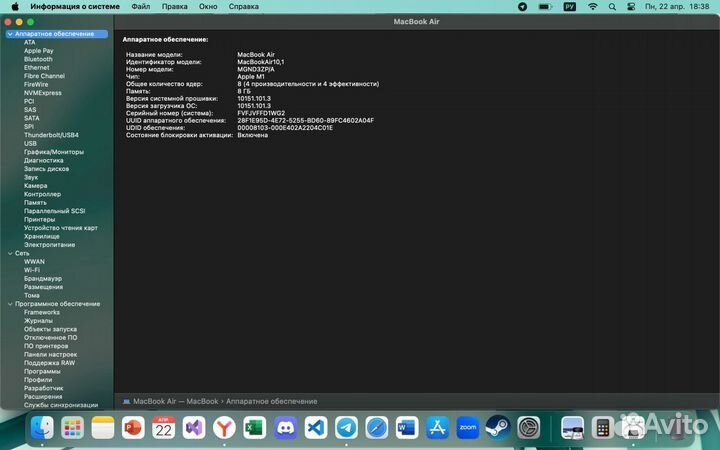Click the location arrow status icon

pyautogui.click(x=523, y=7)
